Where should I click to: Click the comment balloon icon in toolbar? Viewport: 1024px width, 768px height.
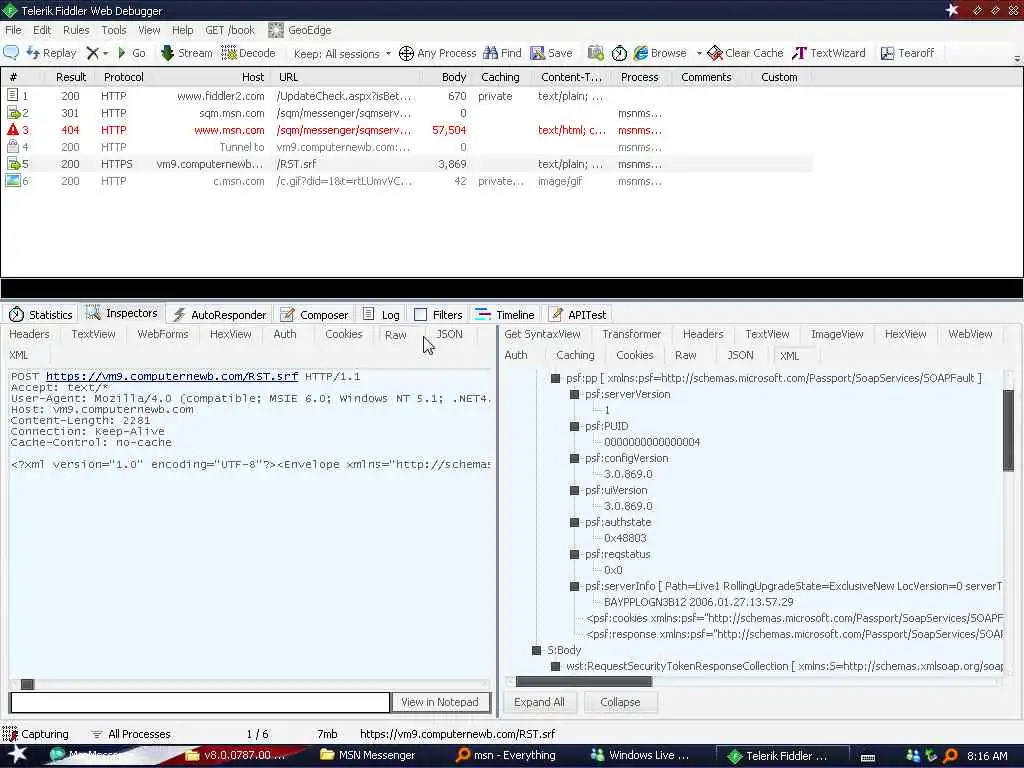click(11, 53)
